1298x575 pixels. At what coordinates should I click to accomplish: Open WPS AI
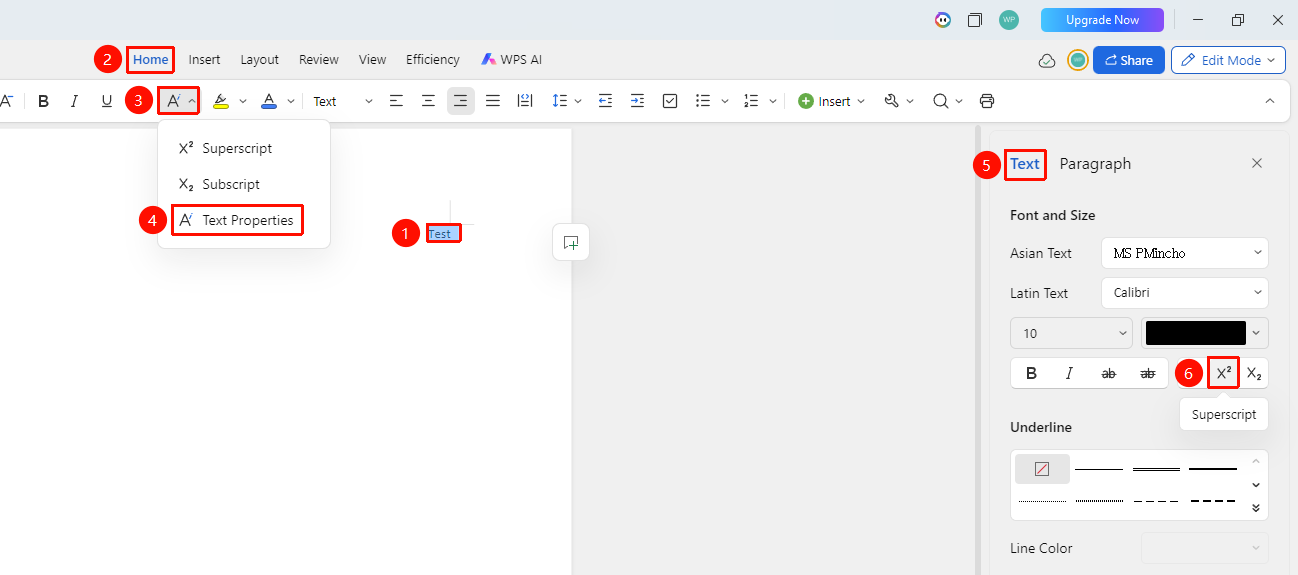tap(511, 60)
